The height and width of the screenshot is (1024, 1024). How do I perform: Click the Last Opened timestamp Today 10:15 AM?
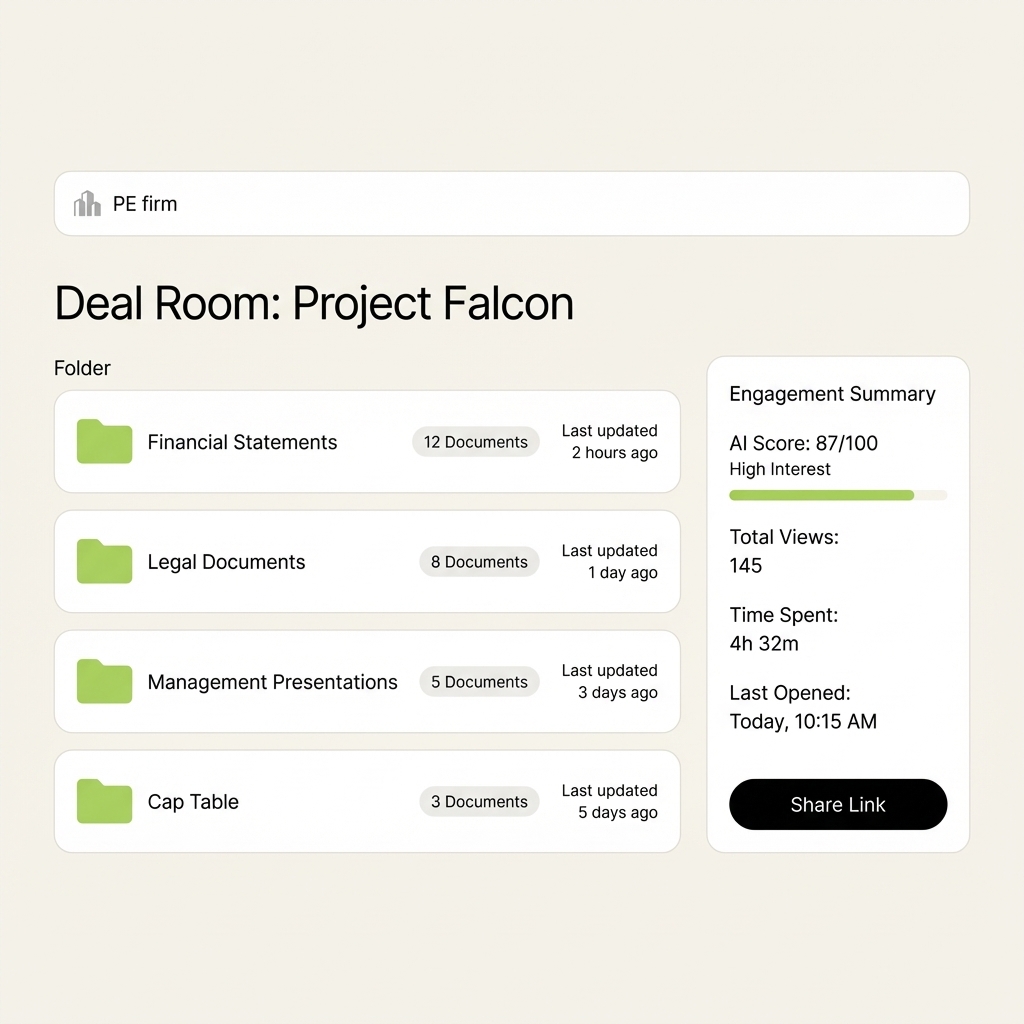[x=802, y=721]
